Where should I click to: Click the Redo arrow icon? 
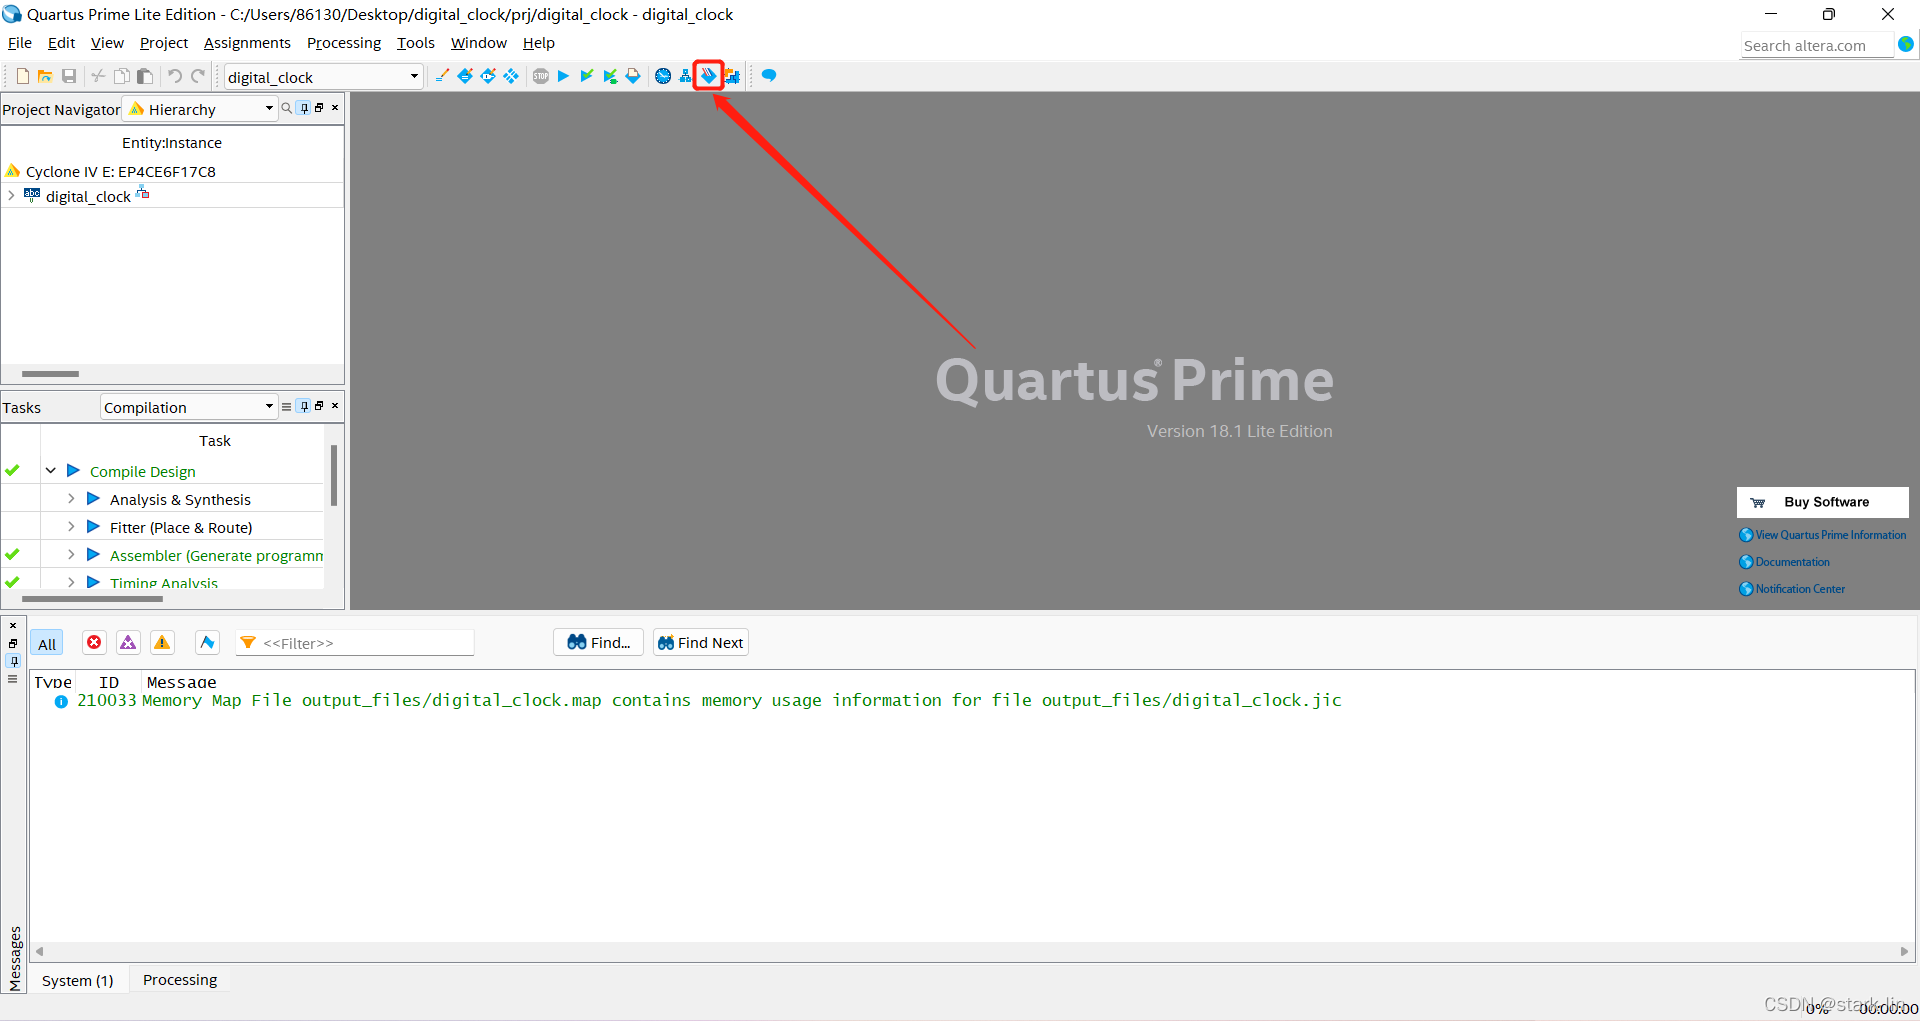coord(198,76)
